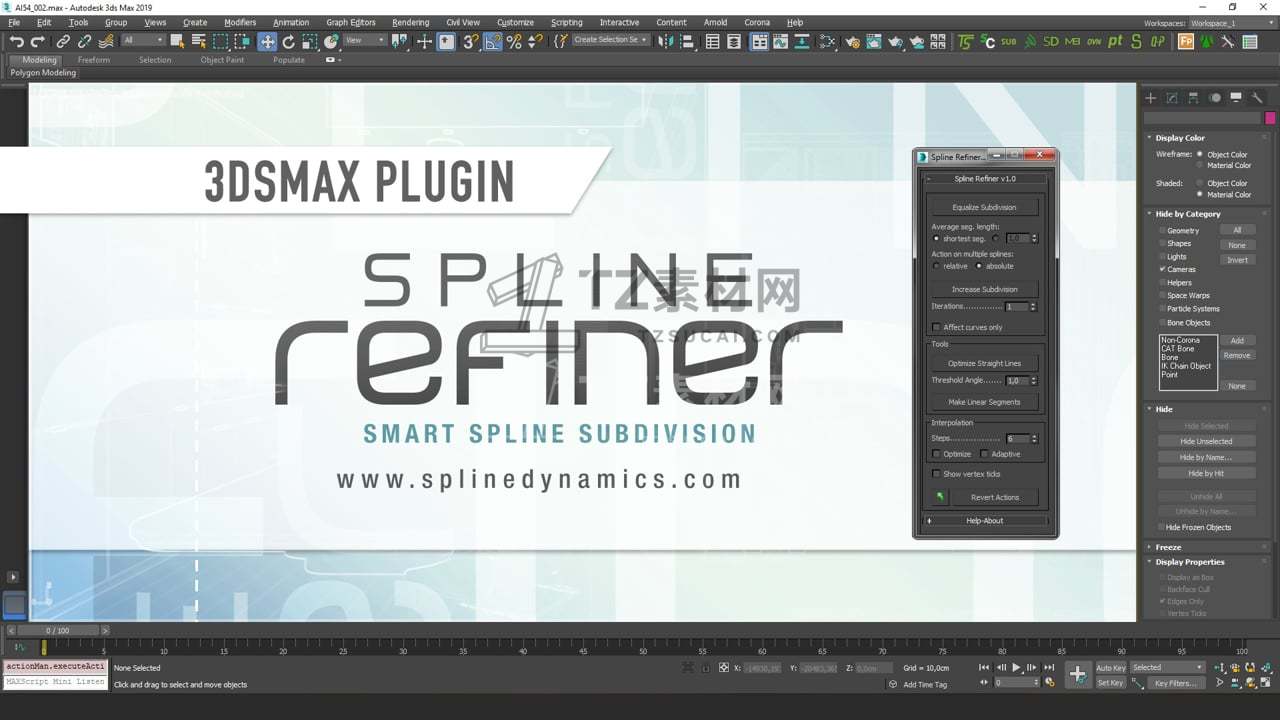The width and height of the screenshot is (1280, 720).
Task: Play the animation
Action: (1017, 667)
